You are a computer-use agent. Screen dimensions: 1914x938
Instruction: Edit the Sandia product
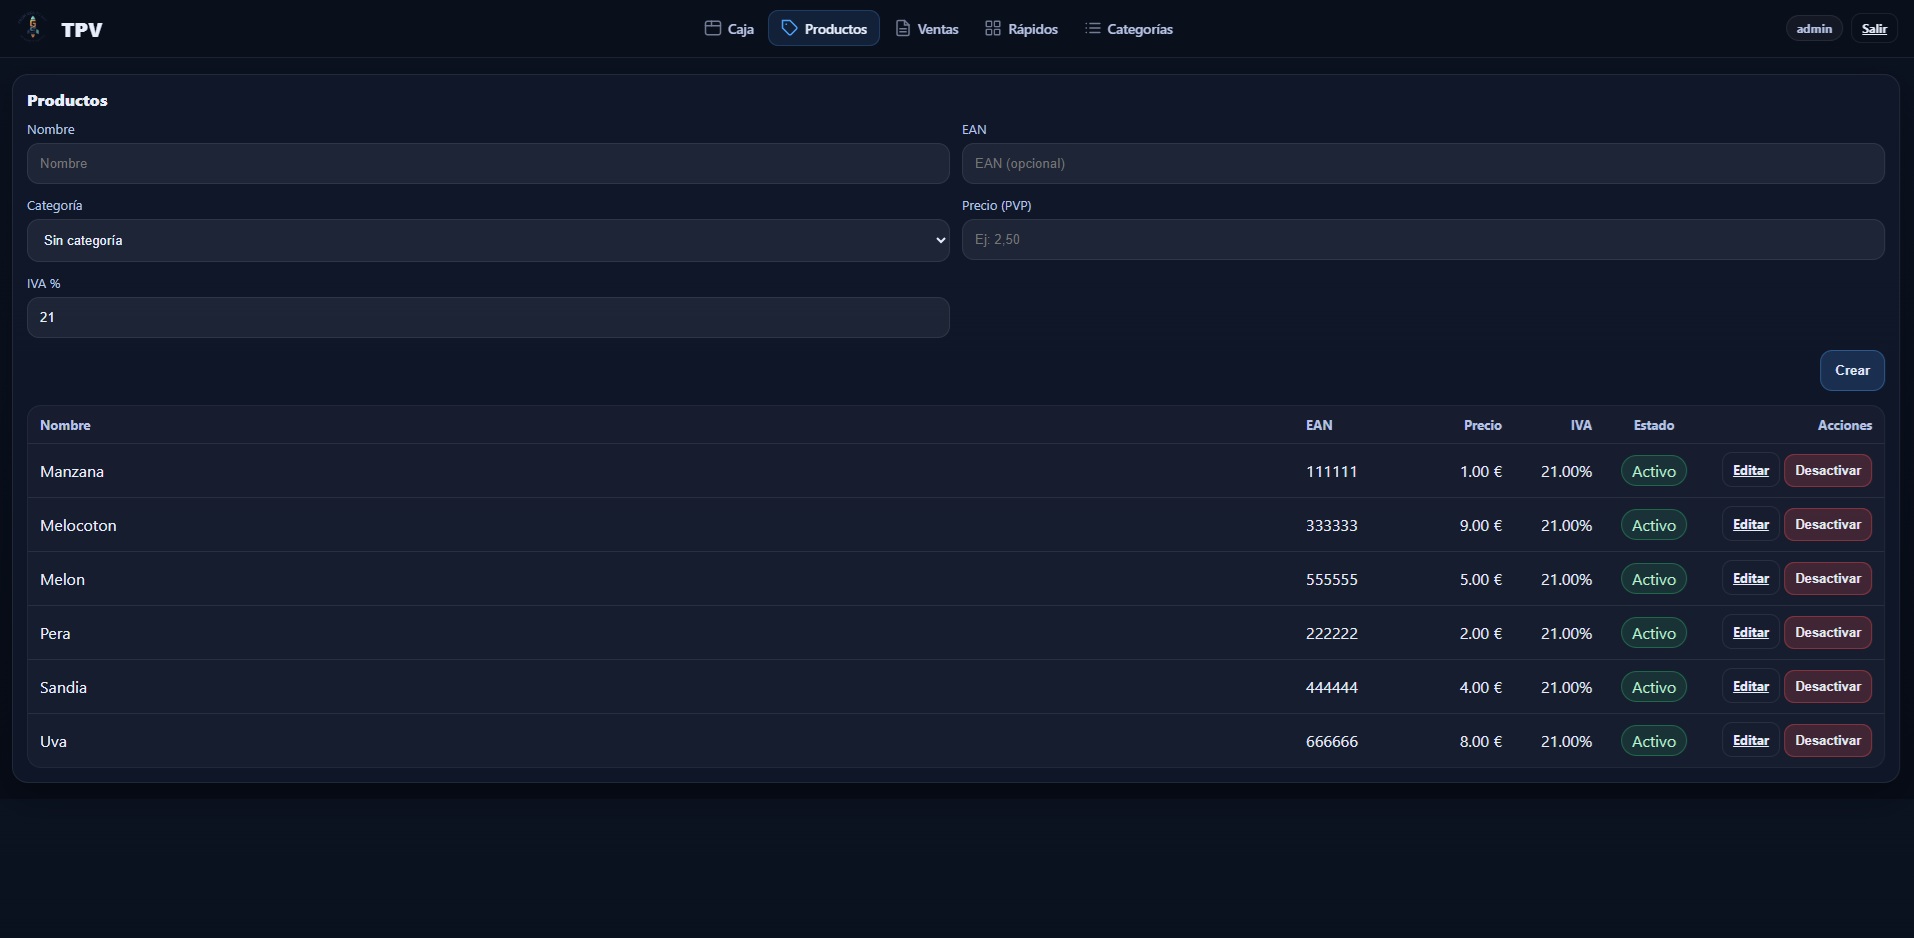click(1750, 687)
